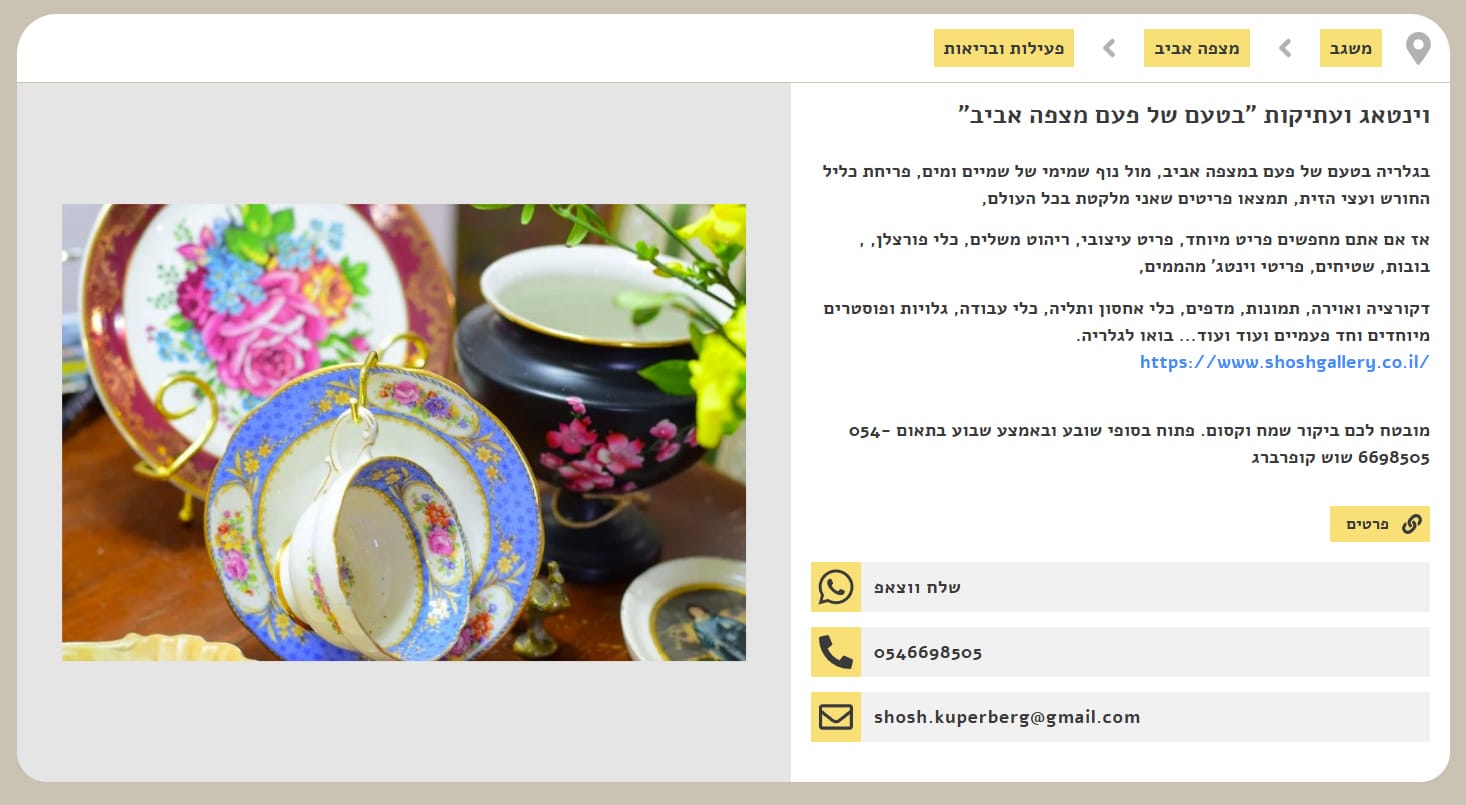
Task: Click chevron before פעילות ובריאות tag
Action: pos(1109,48)
